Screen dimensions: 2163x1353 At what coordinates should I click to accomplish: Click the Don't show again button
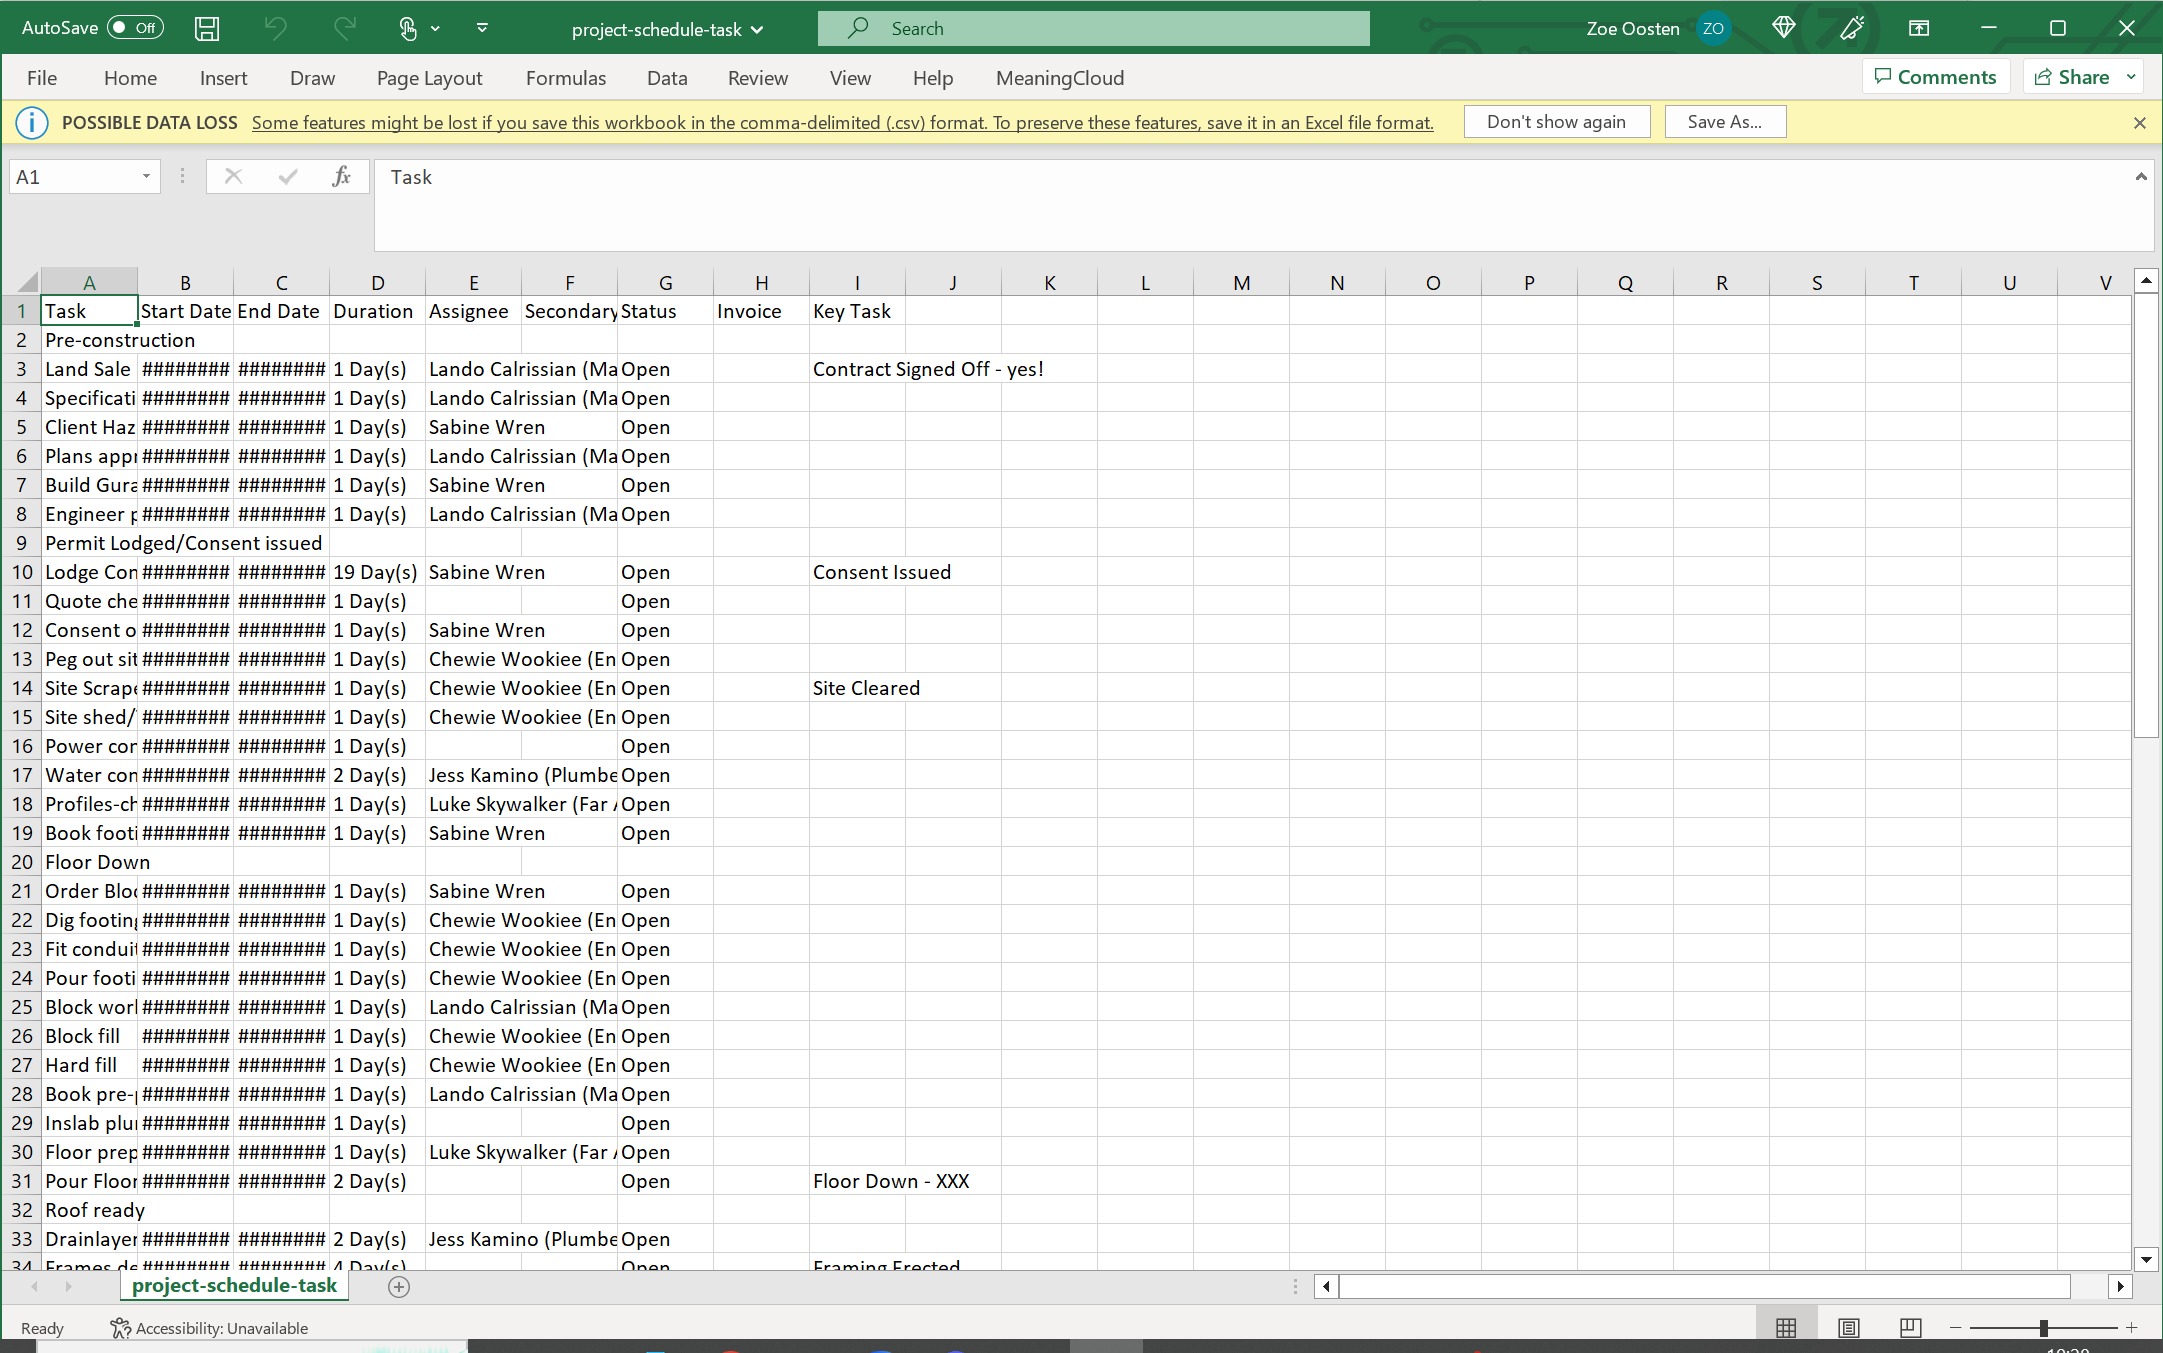click(1556, 122)
